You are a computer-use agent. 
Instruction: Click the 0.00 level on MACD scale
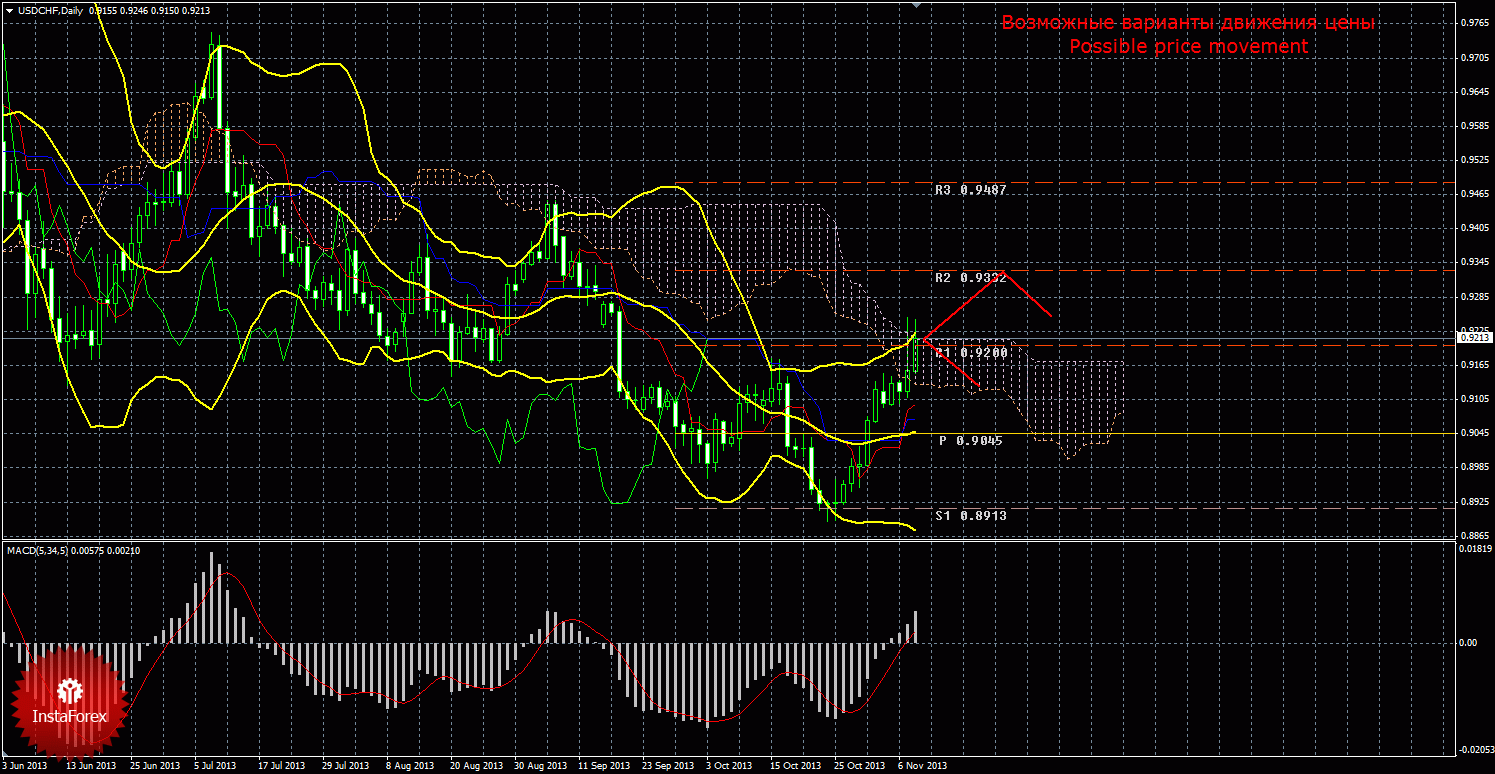click(1468, 642)
